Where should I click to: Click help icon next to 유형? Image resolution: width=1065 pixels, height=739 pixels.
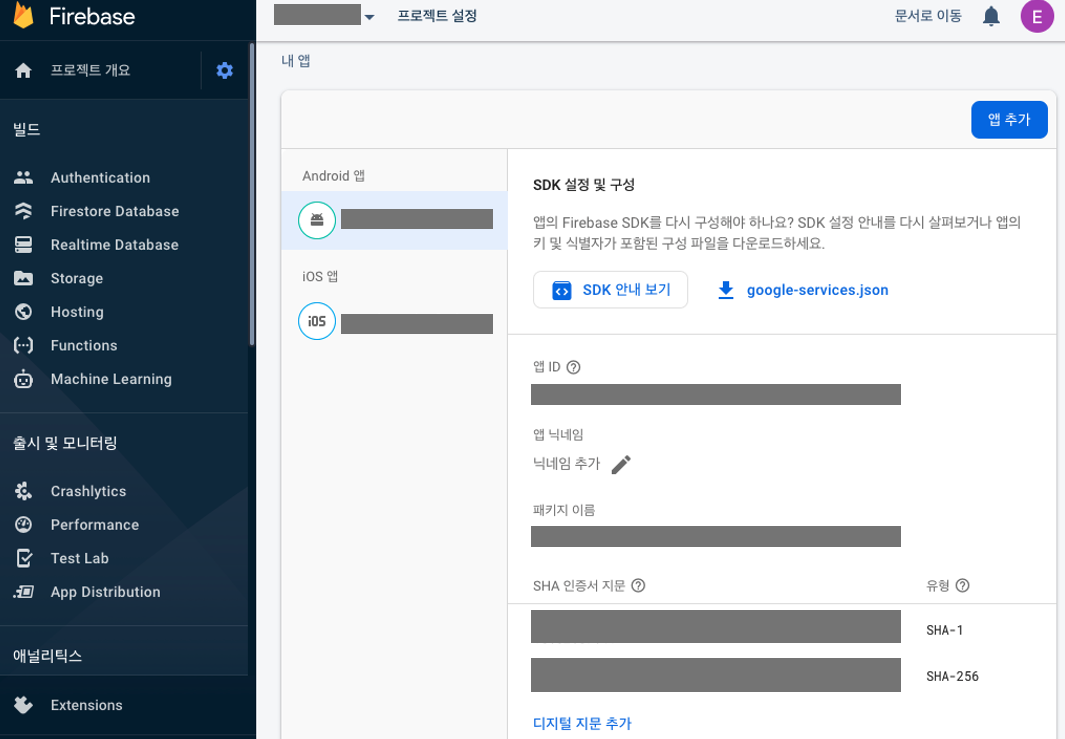coord(962,585)
